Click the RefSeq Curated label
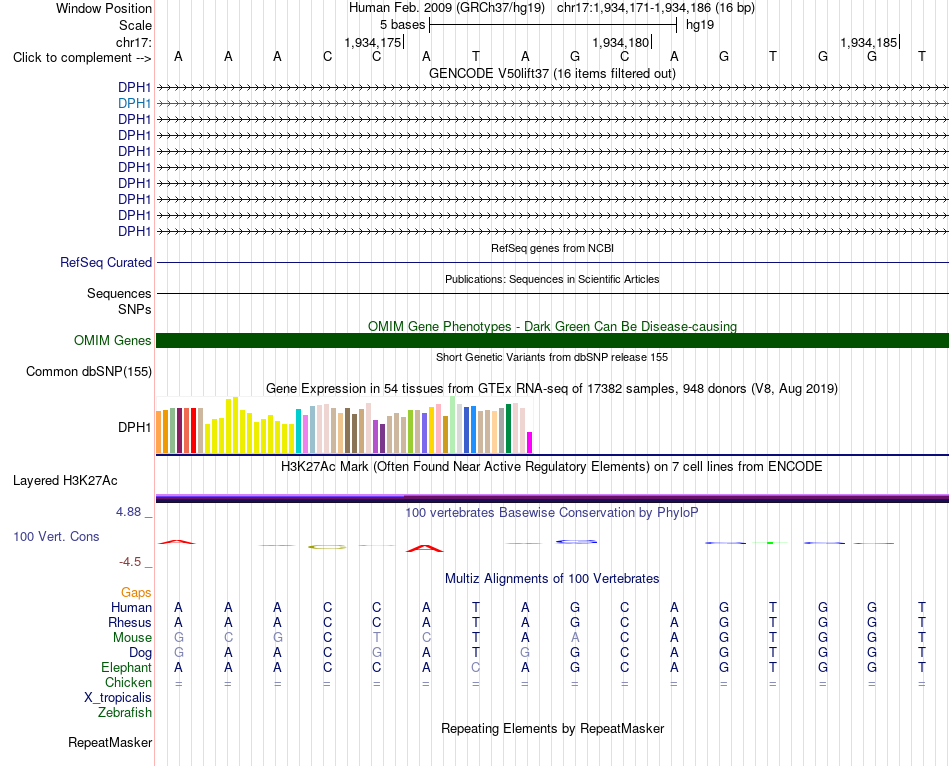This screenshot has height=766, width=950. click(106, 262)
